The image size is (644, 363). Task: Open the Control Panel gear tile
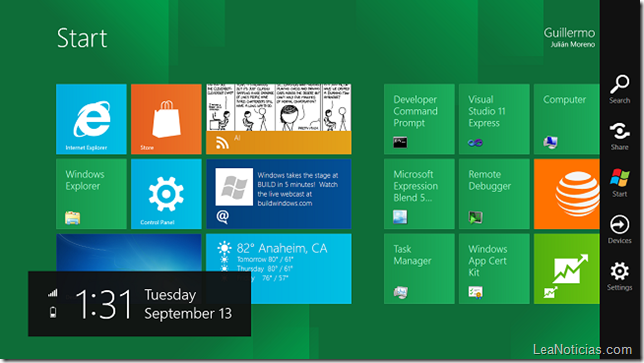[166, 194]
